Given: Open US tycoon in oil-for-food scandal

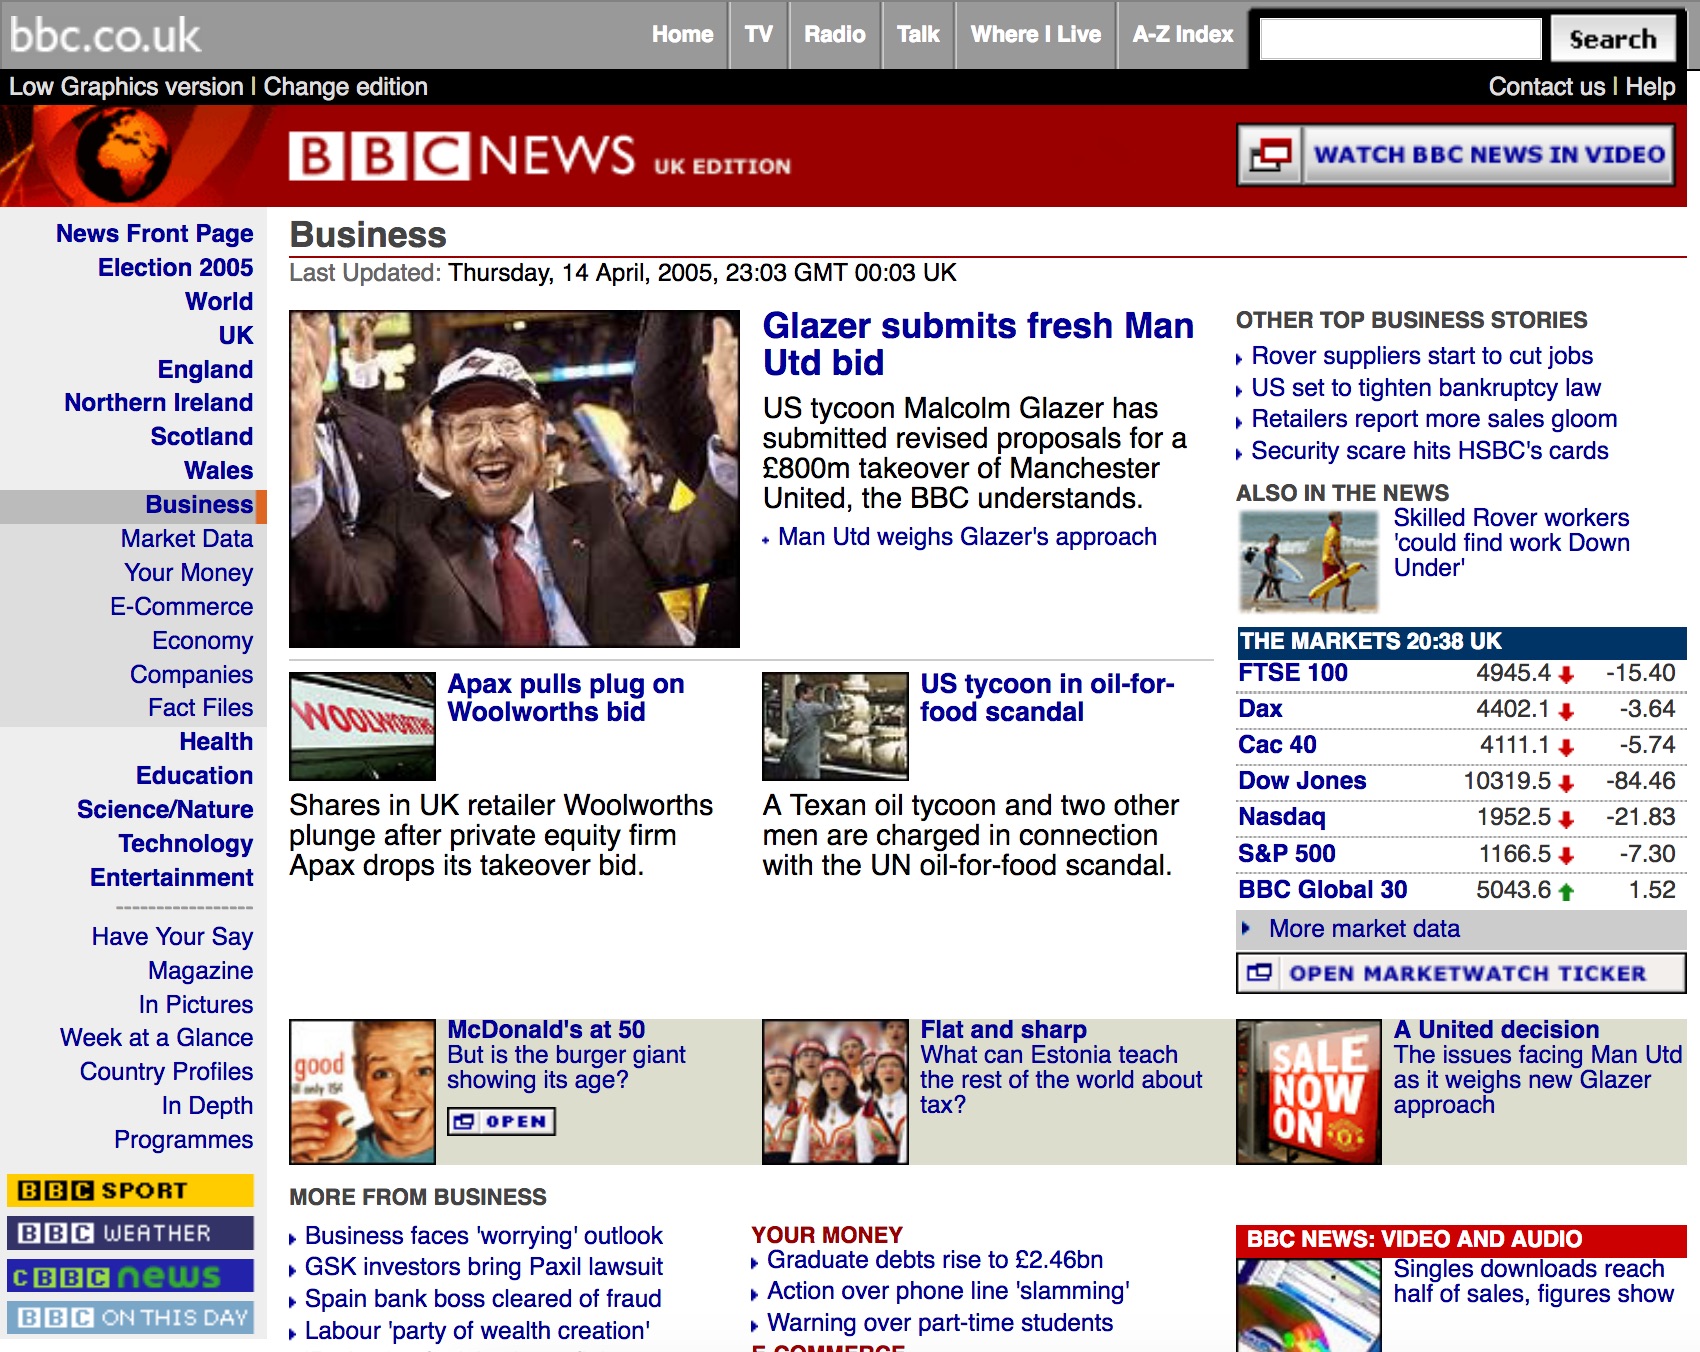Looking at the screenshot, I should click(1047, 698).
